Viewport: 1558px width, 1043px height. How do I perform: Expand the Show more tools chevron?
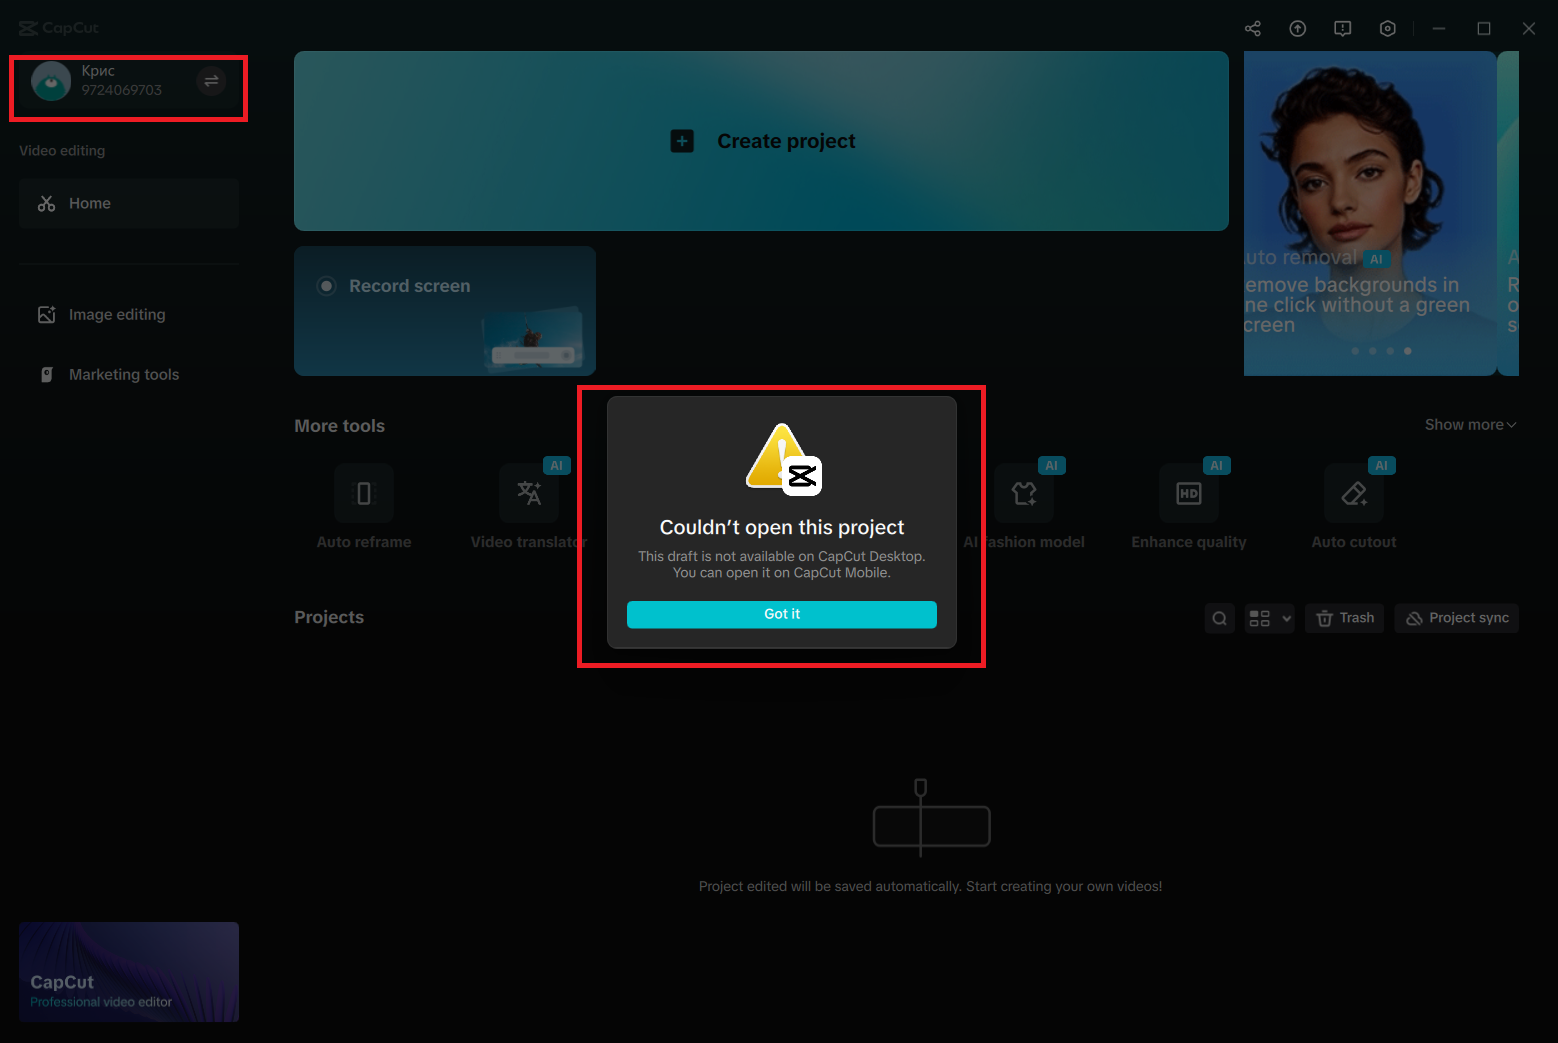[1470, 425]
